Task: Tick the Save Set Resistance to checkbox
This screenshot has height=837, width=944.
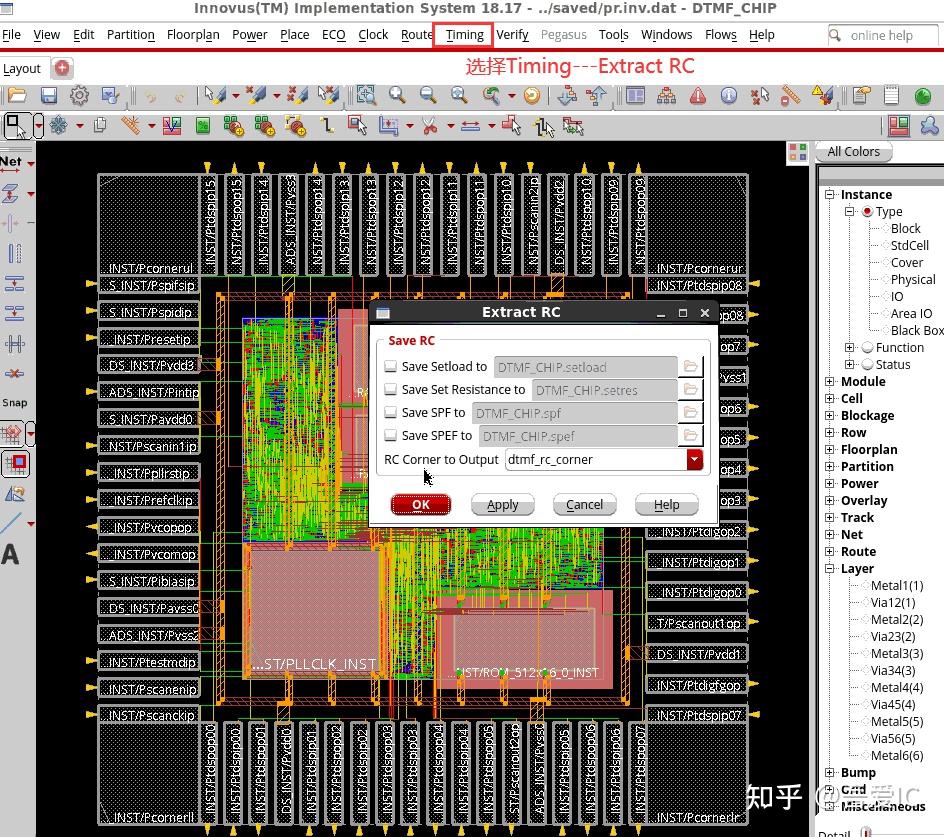Action: pos(391,390)
